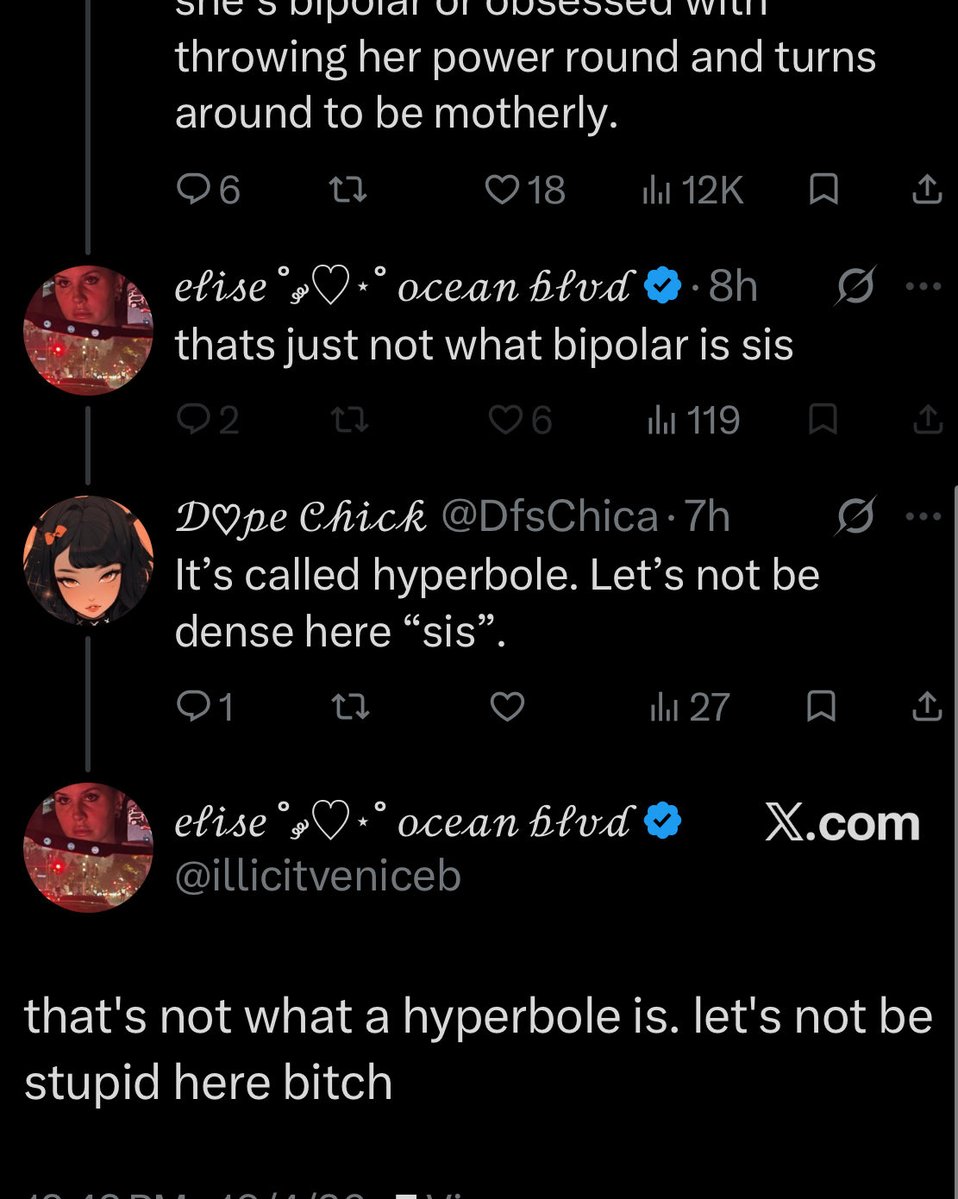Image resolution: width=958 pixels, height=1199 pixels.
Task: Like the tweet showing 18 likes
Action: point(525,190)
